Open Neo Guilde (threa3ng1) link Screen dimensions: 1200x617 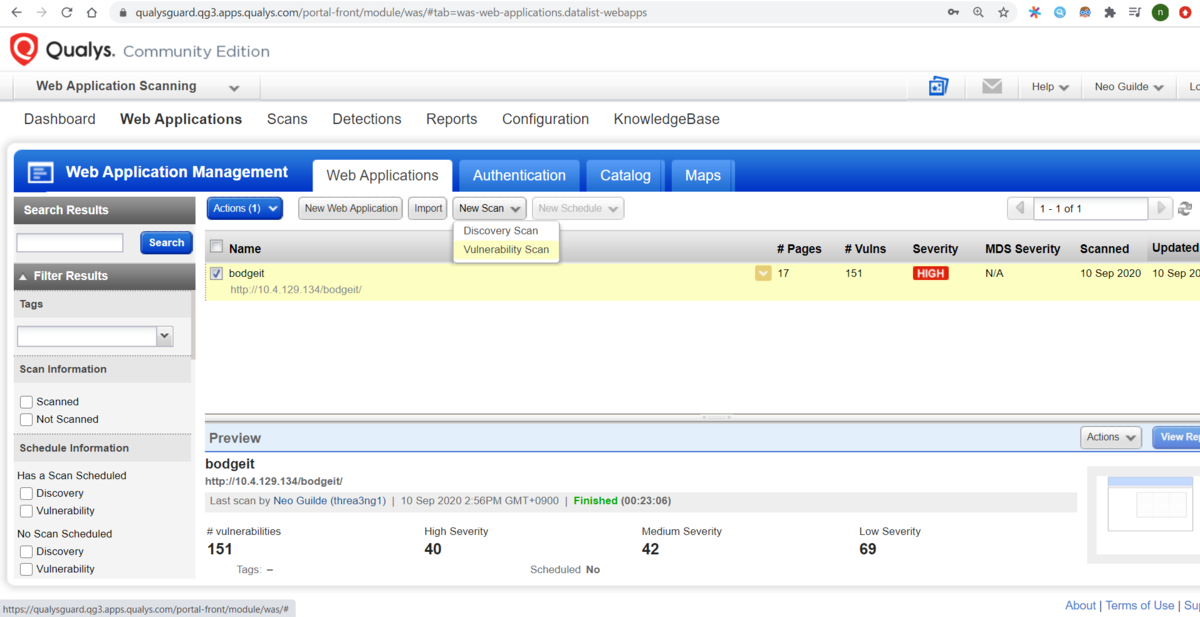click(329, 501)
